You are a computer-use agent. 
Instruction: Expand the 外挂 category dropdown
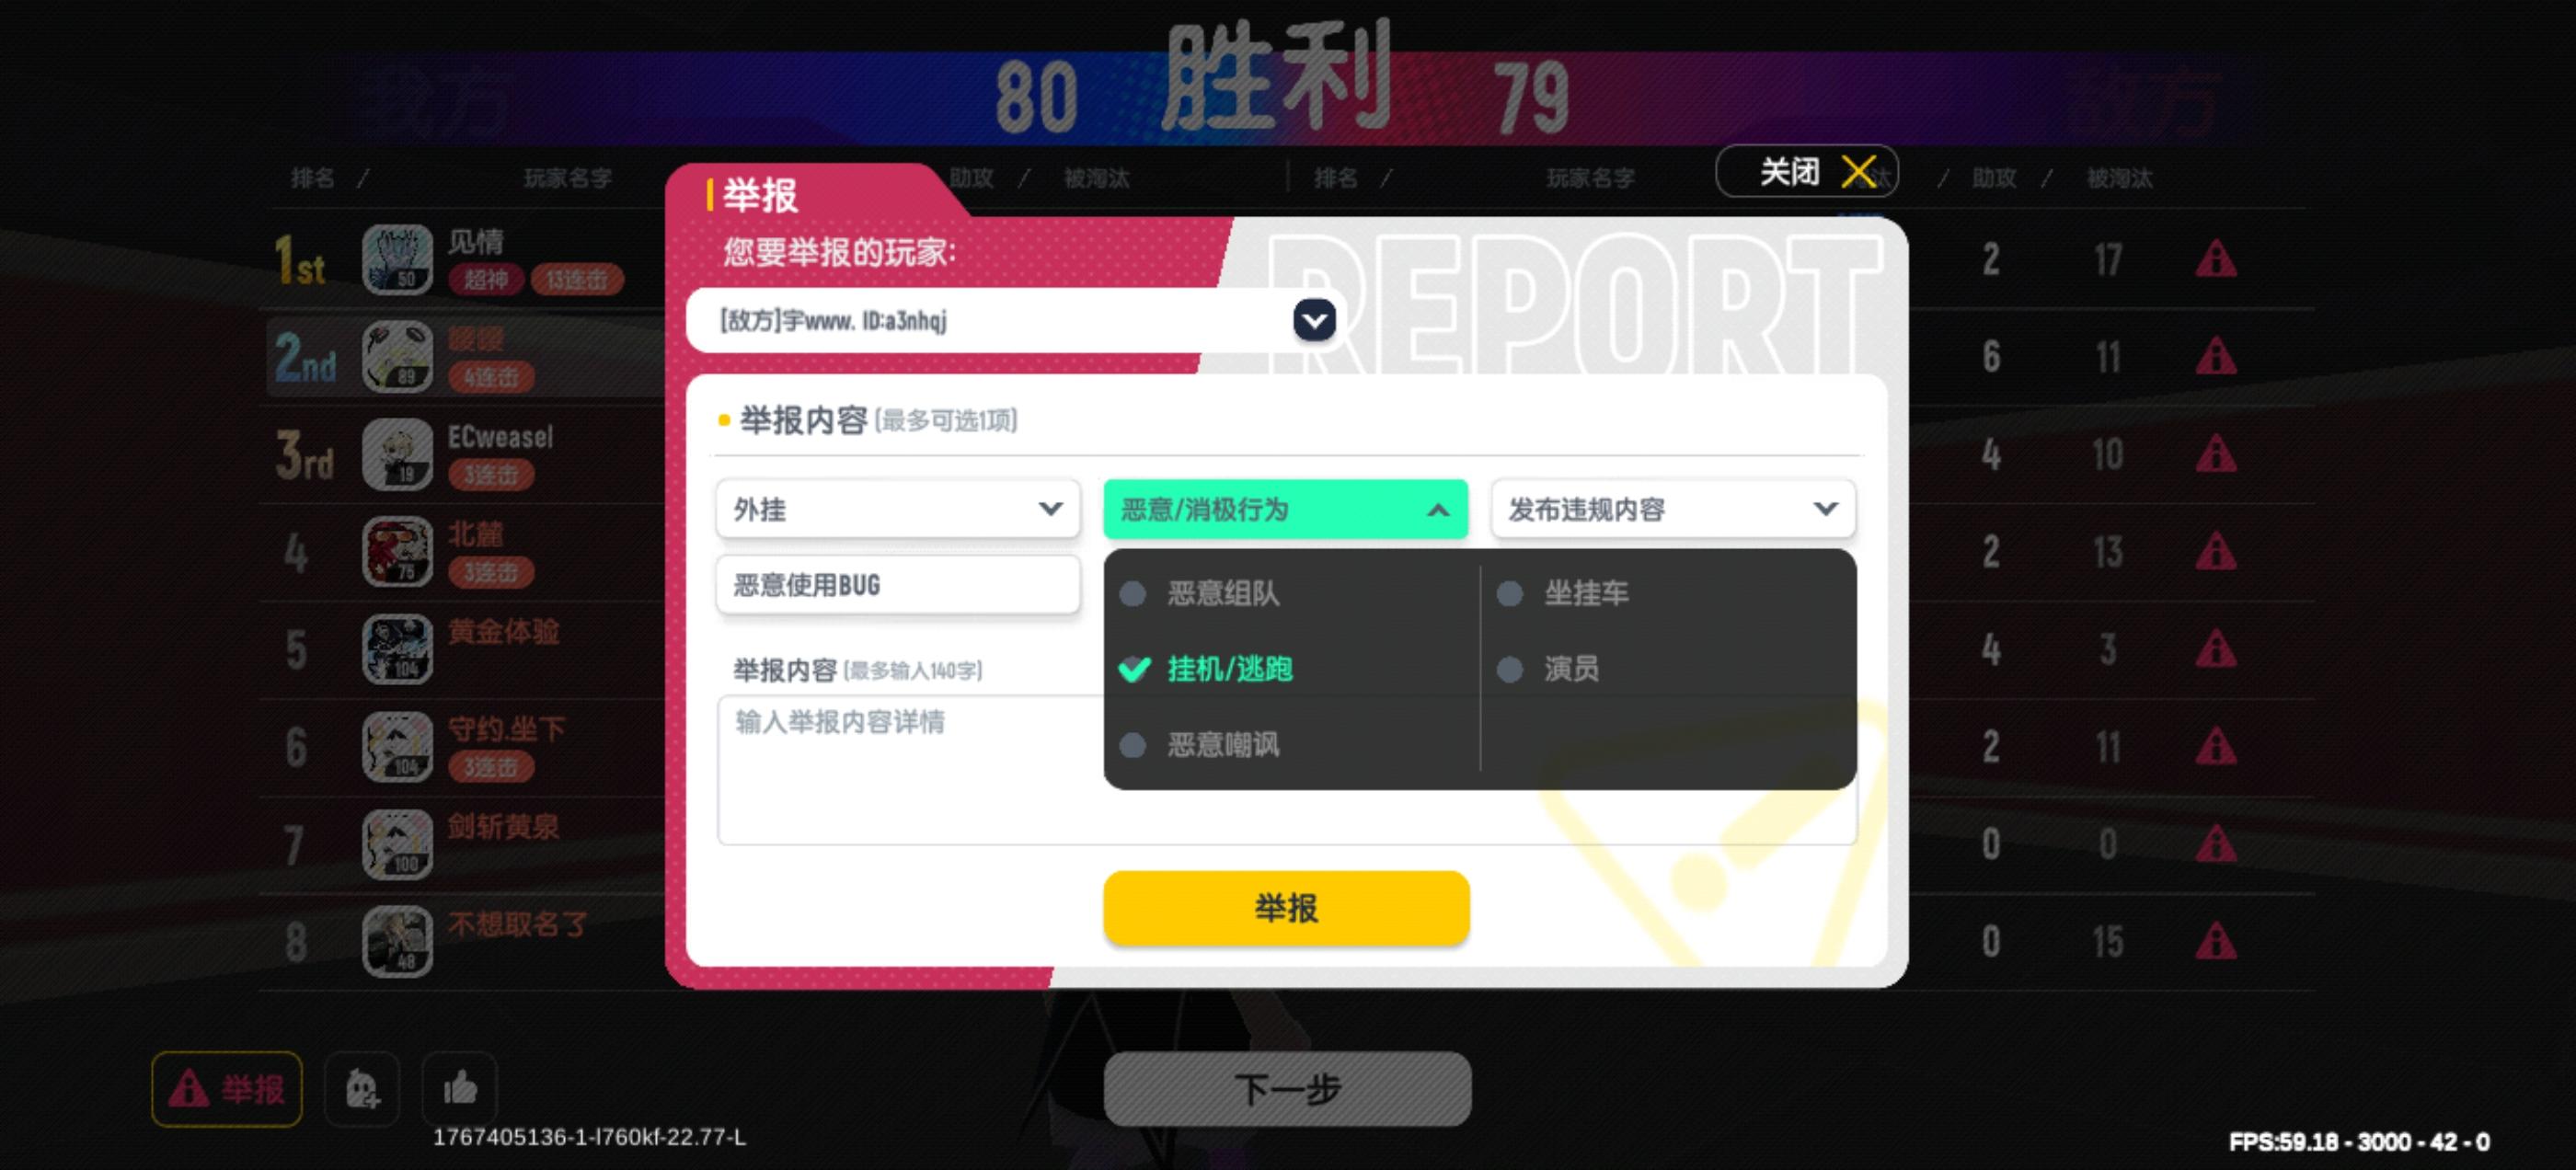(x=898, y=509)
